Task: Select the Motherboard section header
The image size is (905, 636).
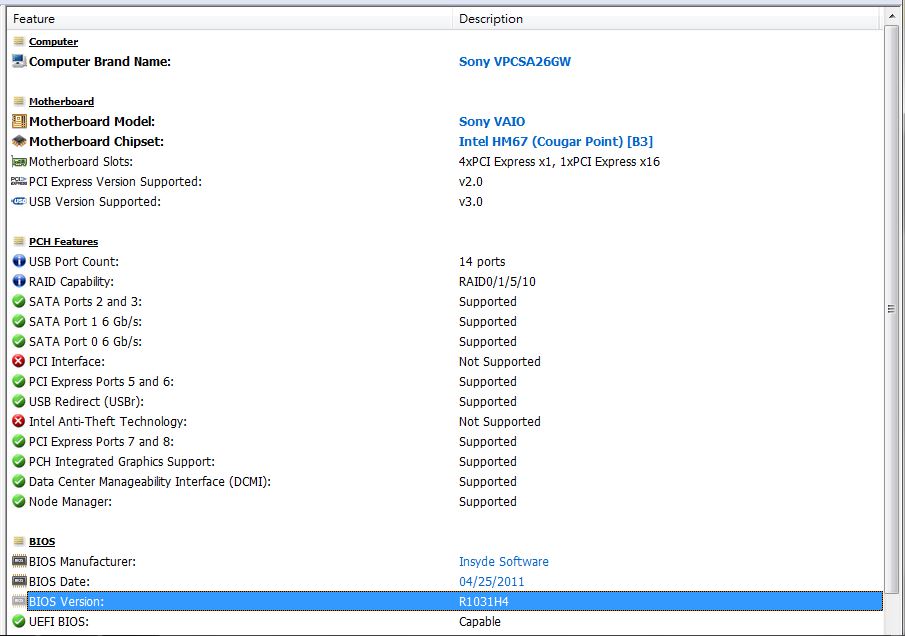Action: tap(61, 102)
